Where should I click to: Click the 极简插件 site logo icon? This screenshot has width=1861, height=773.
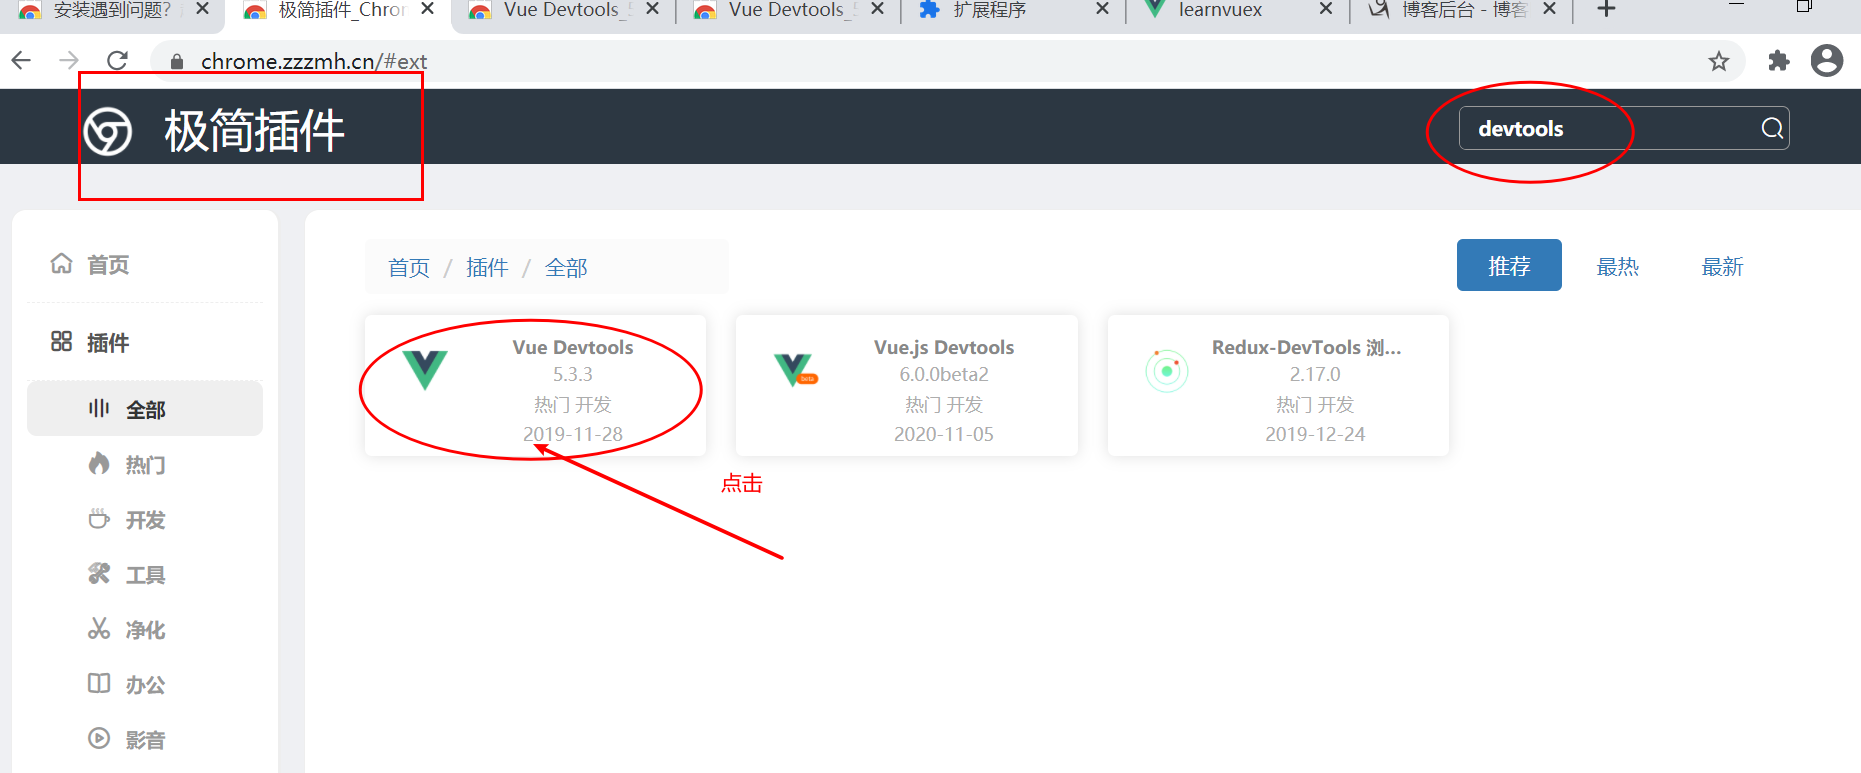coord(108,132)
